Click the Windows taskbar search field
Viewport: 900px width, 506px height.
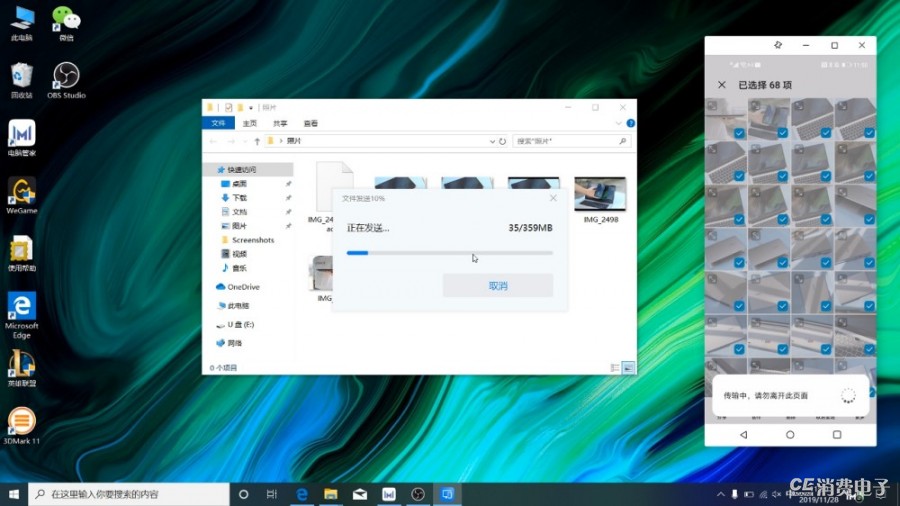(x=129, y=494)
